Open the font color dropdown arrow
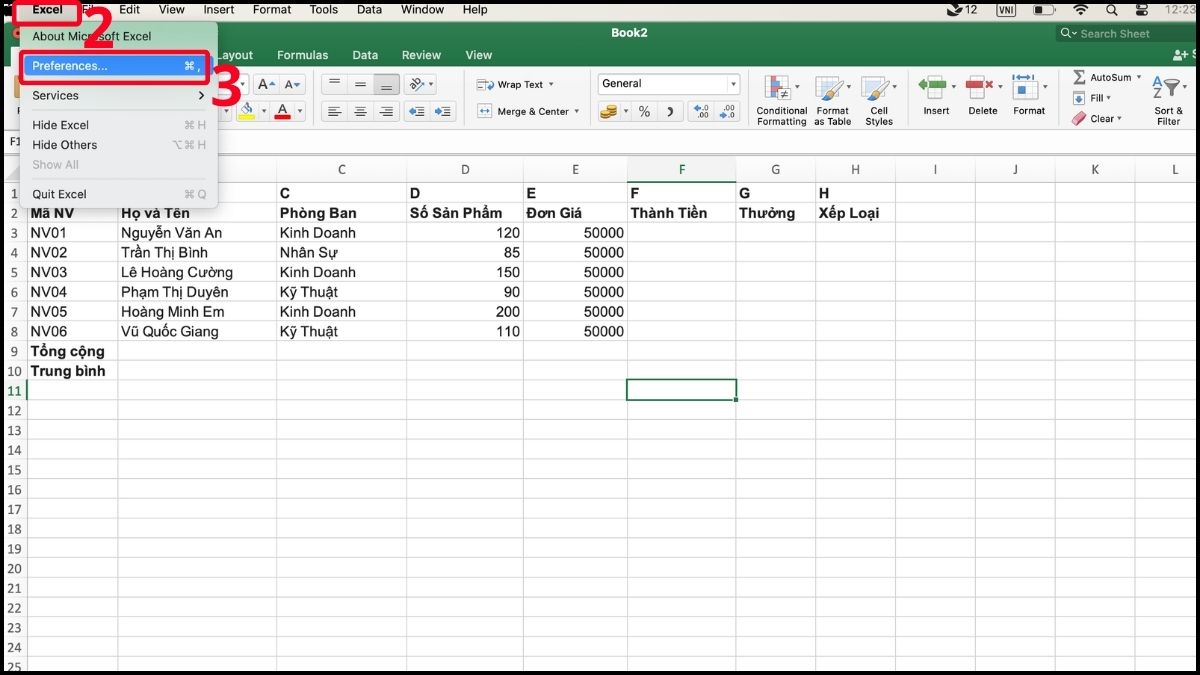 tap(300, 112)
